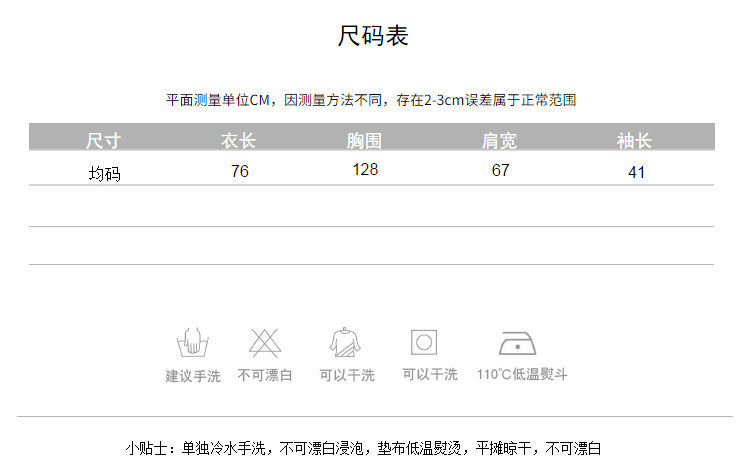Click the crossed-out triangle no-bleach icon
Screen dimensions: 750x473
coord(265,343)
